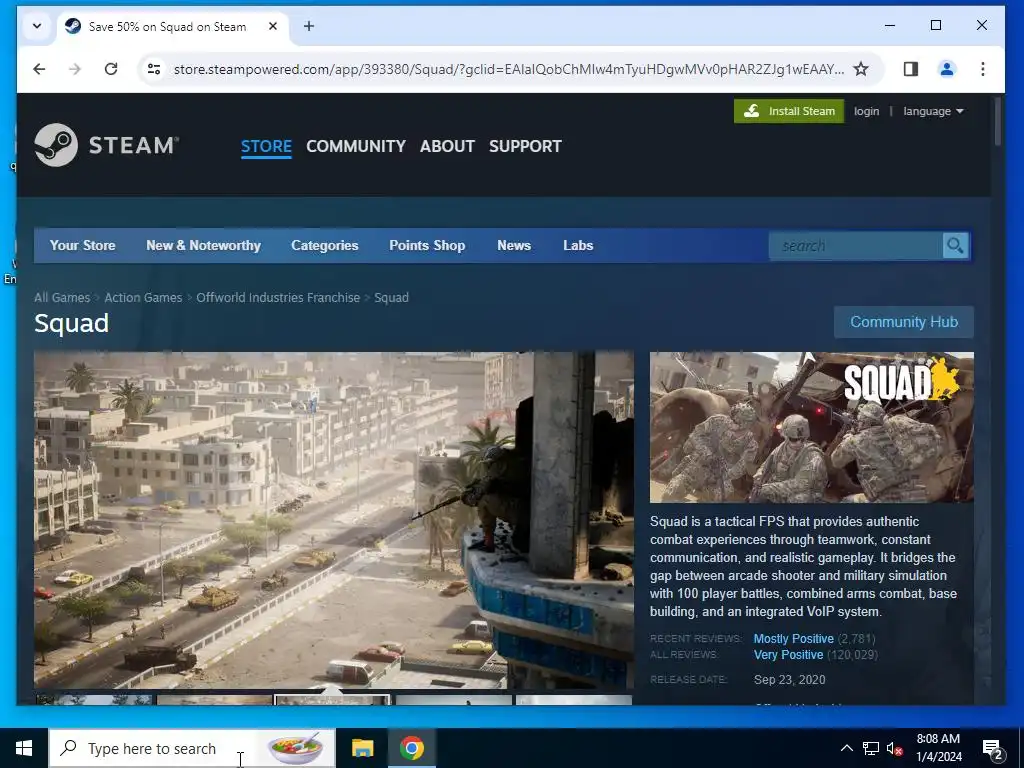Click All Games breadcrumb
This screenshot has height=768, width=1024.
point(62,297)
